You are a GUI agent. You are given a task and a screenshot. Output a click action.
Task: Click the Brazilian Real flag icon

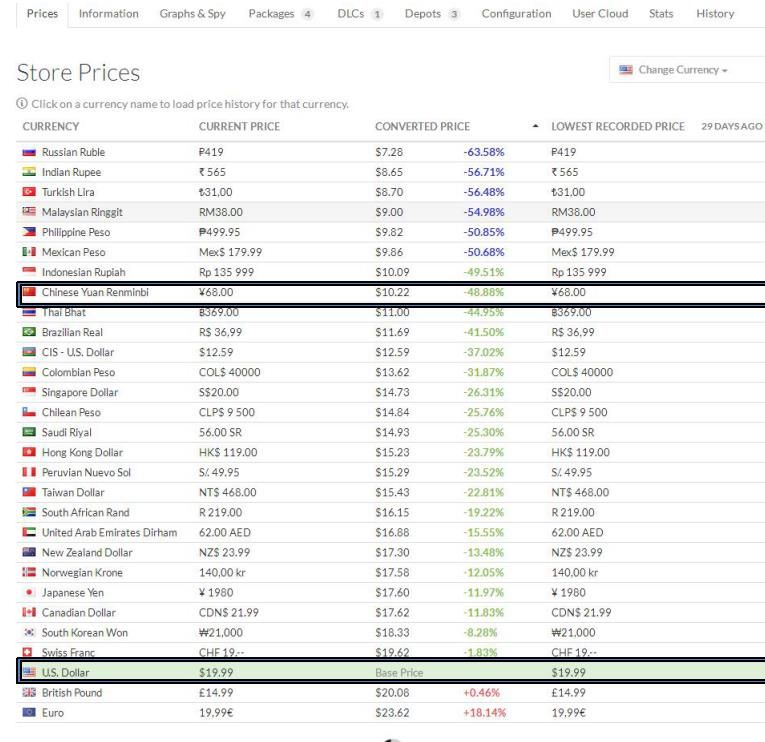28,332
